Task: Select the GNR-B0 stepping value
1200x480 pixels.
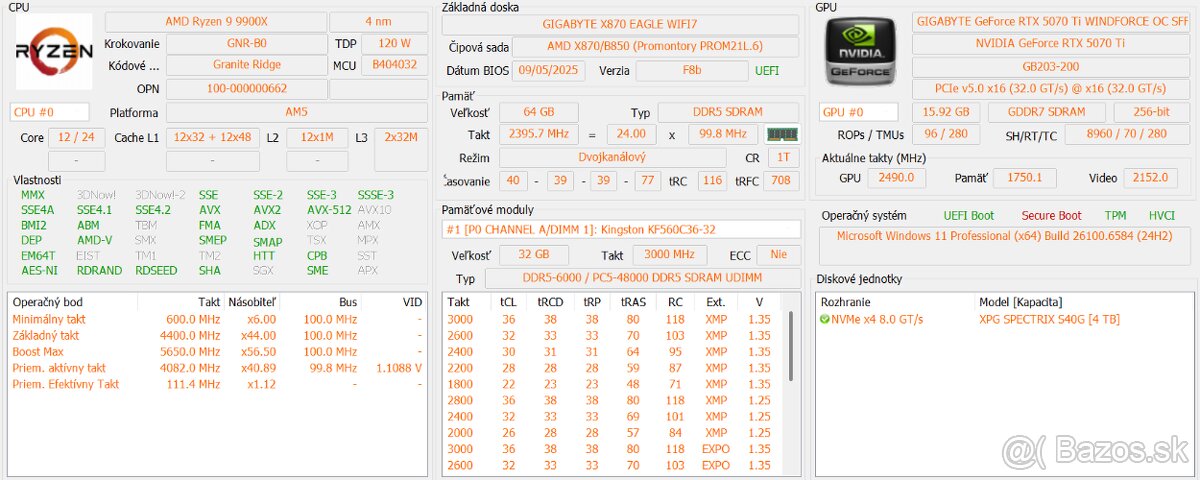Action: click(x=246, y=43)
